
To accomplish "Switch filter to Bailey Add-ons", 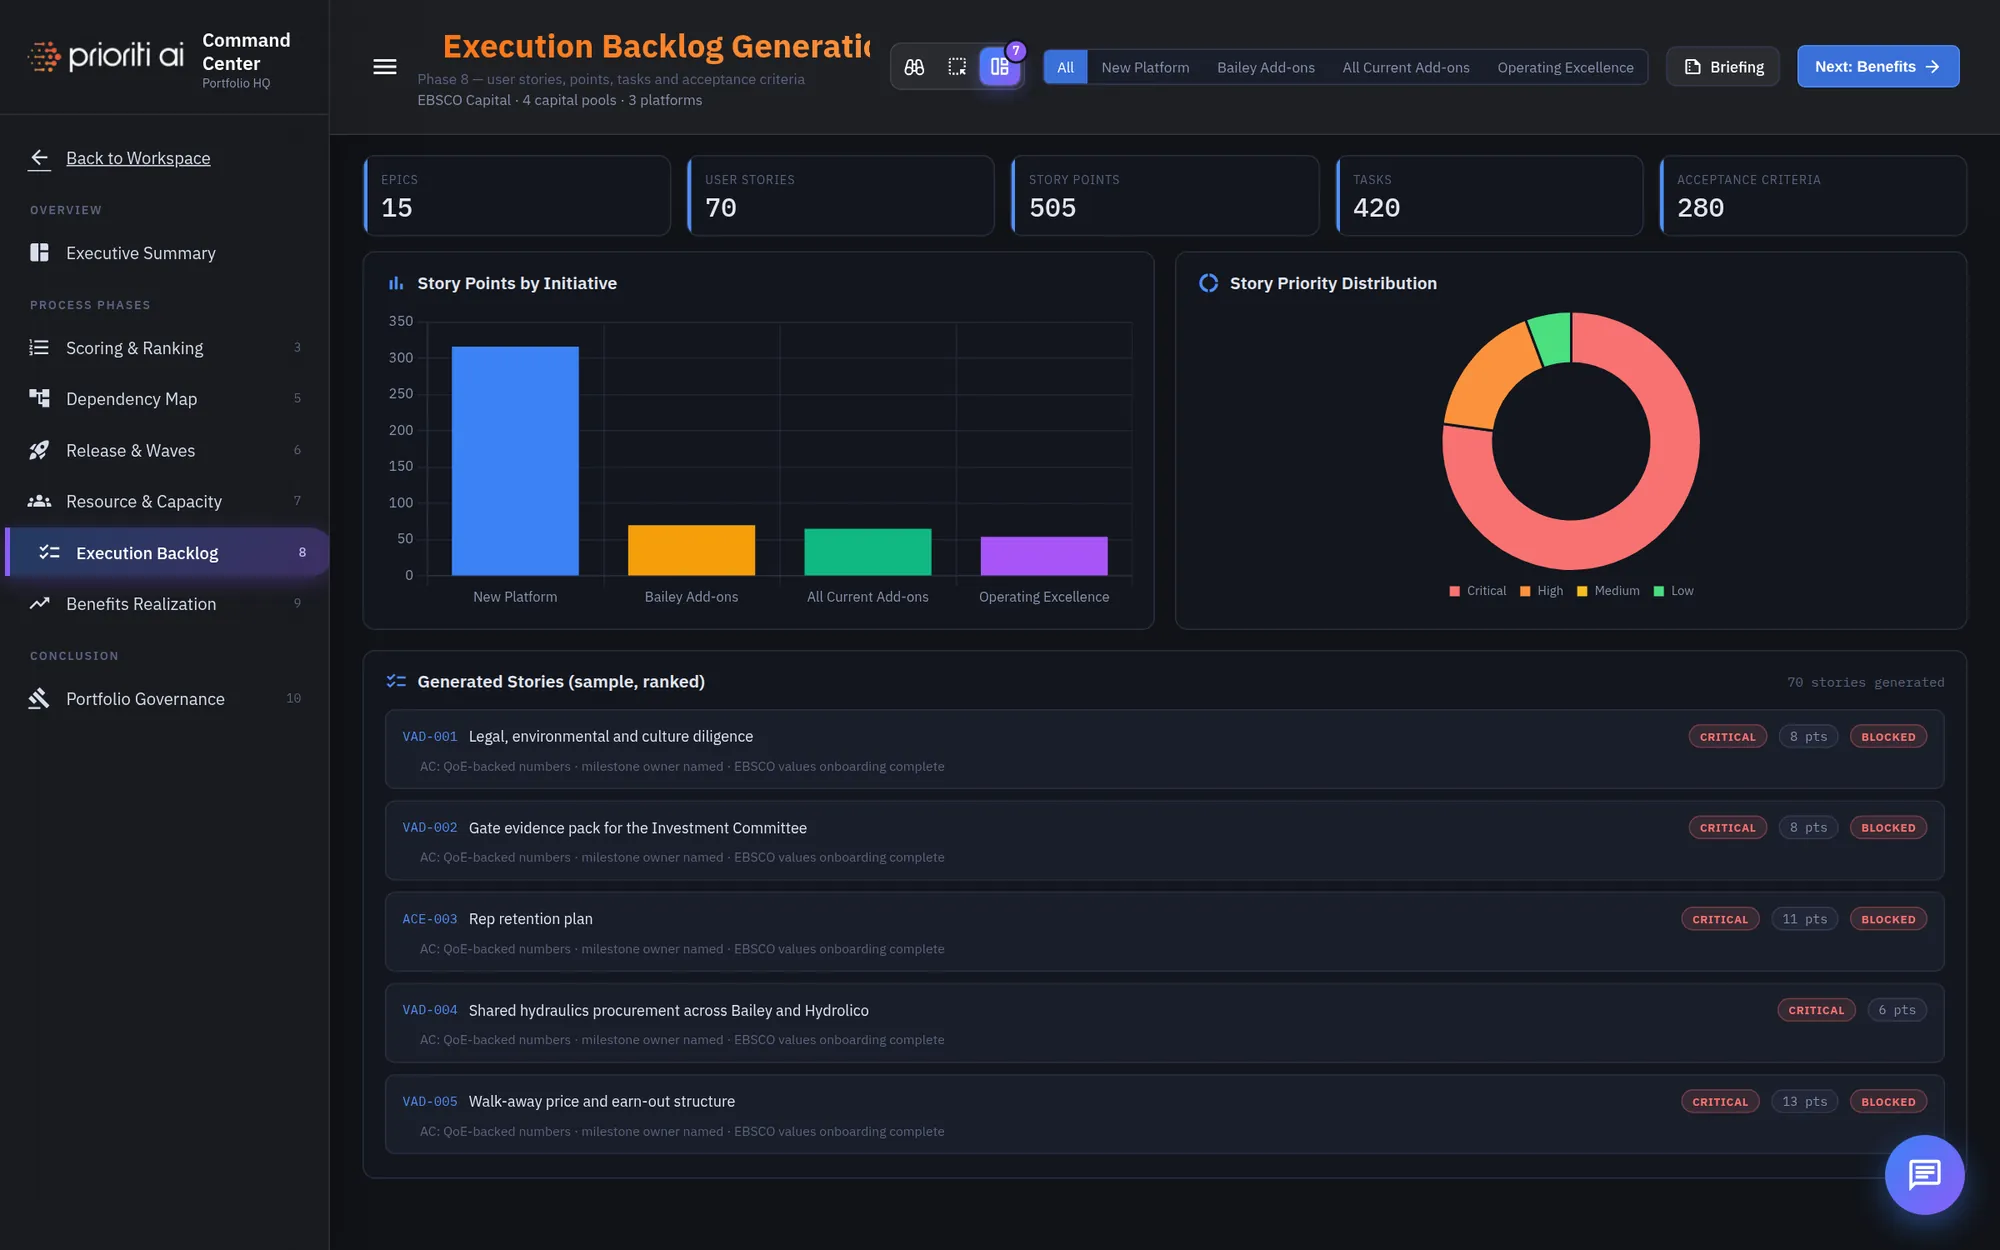I will tap(1265, 67).
